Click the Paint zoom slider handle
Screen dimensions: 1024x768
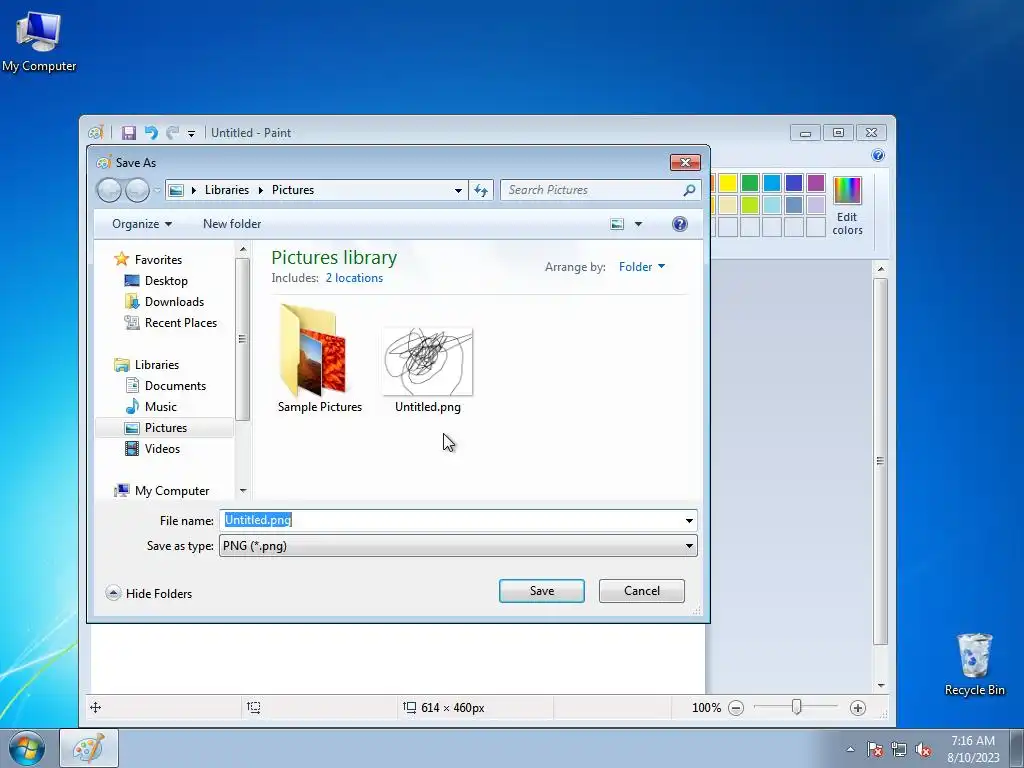(x=796, y=707)
